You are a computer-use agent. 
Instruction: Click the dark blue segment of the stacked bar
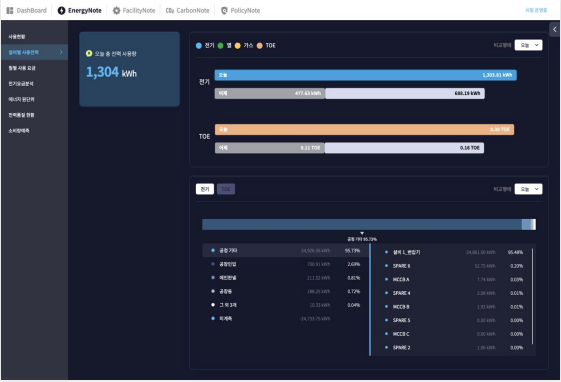coord(362,224)
